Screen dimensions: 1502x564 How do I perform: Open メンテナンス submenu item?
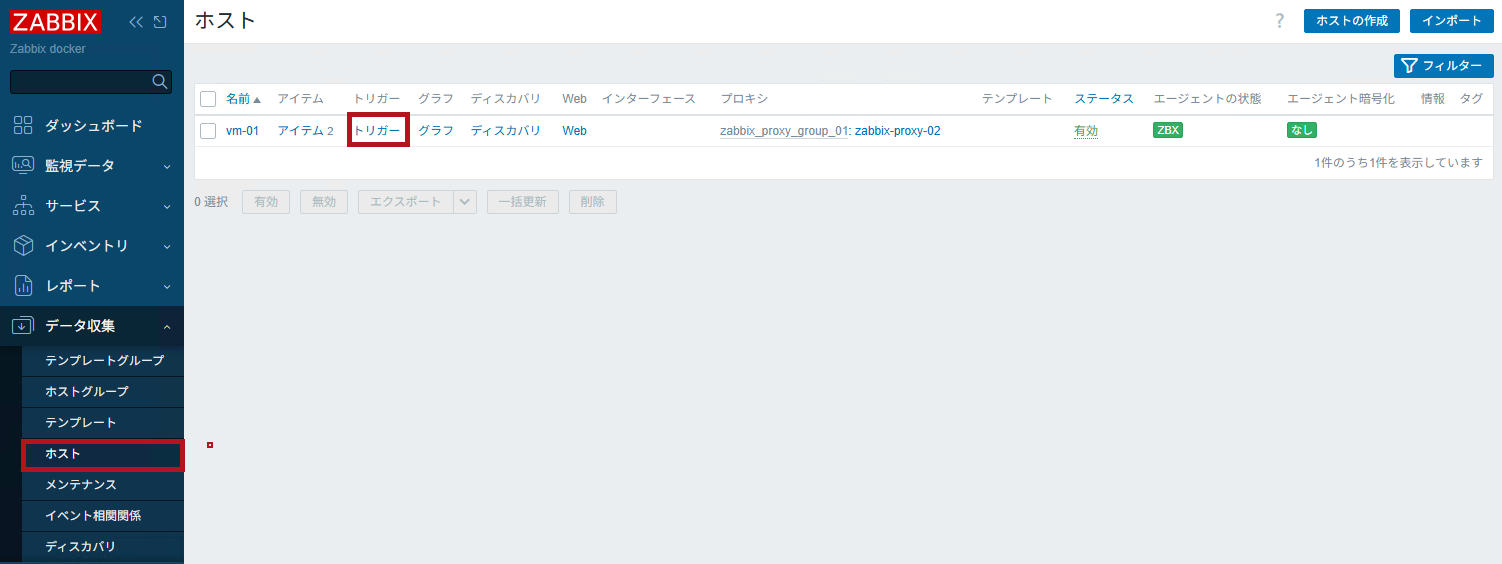[103, 485]
